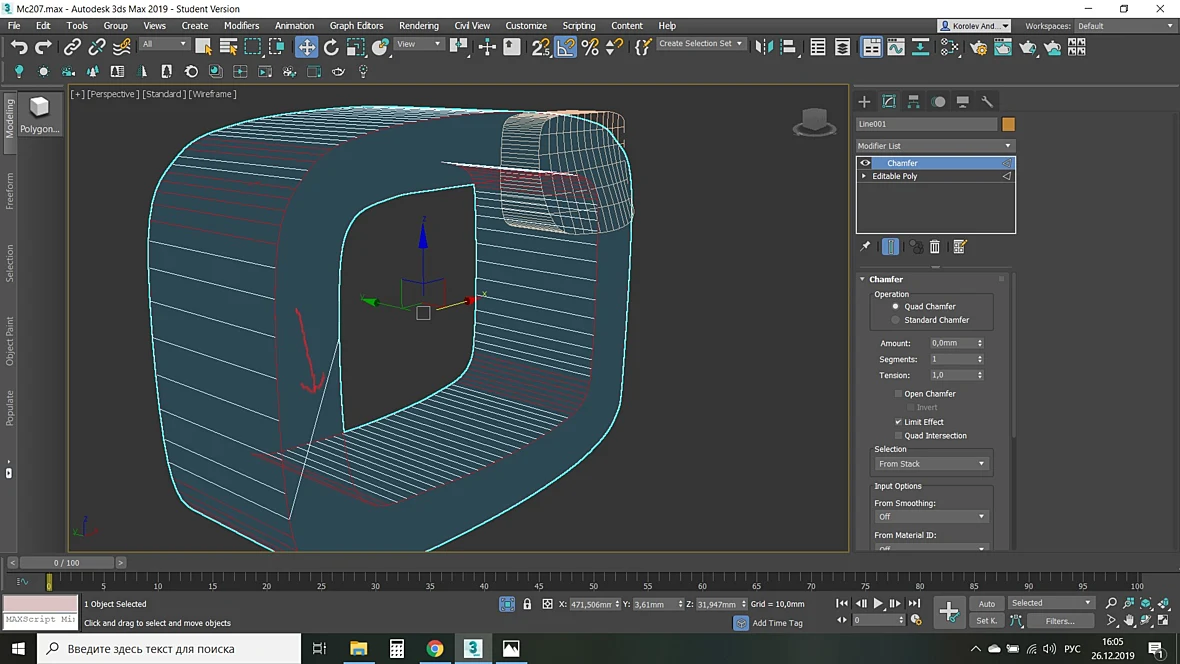Viewport: 1180px width, 664px height.
Task: Open the Hierarchy panel icon
Action: pyautogui.click(x=914, y=102)
